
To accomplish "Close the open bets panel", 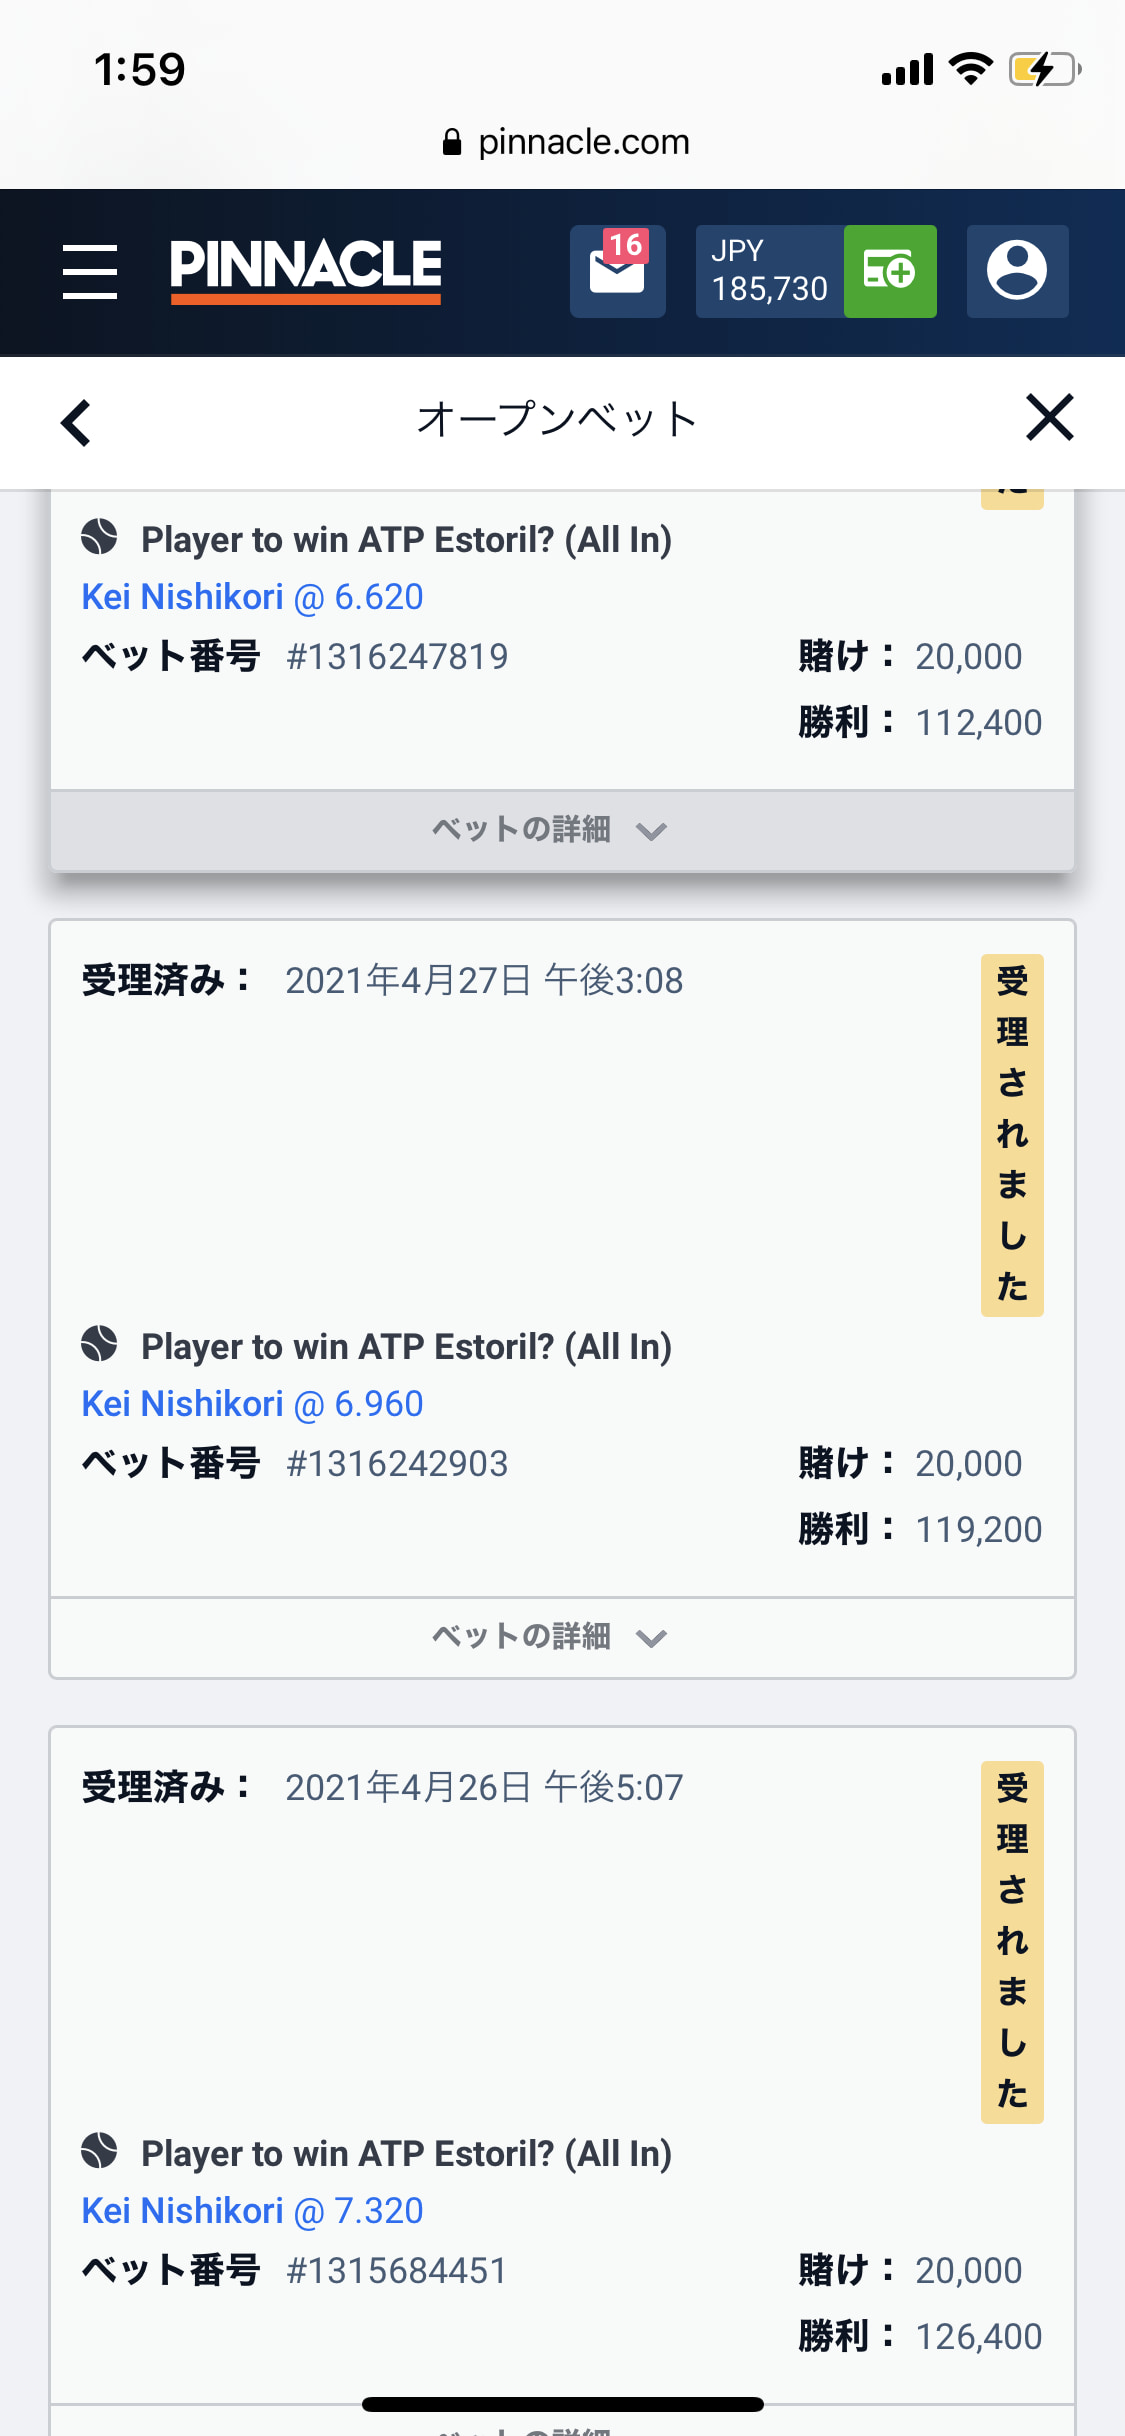I will coord(1050,417).
